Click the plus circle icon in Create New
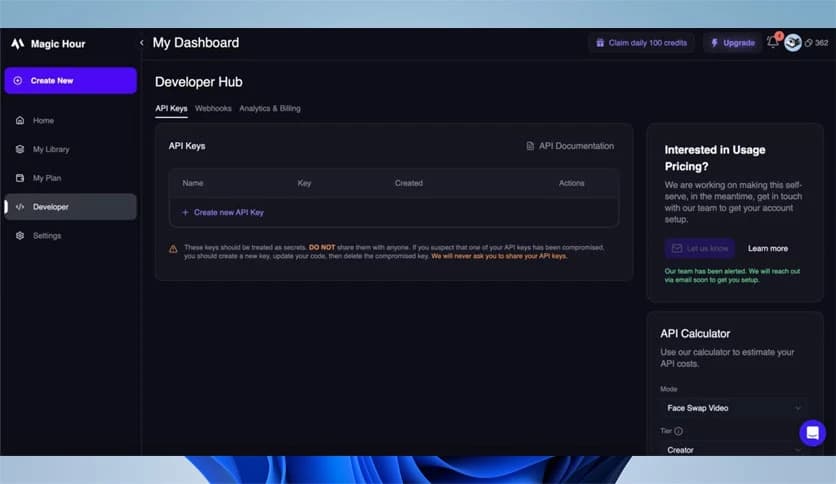This screenshot has height=484, width=836. point(18,80)
